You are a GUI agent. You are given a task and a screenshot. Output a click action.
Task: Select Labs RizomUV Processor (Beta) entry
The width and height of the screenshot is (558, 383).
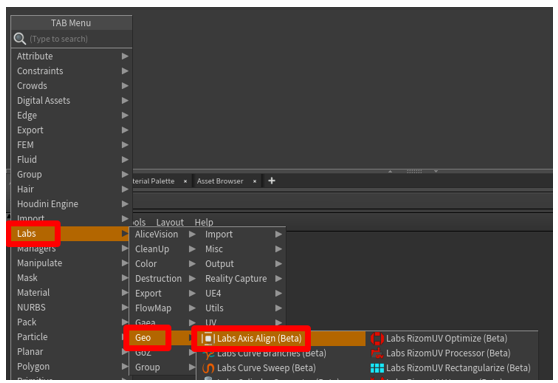coord(452,353)
